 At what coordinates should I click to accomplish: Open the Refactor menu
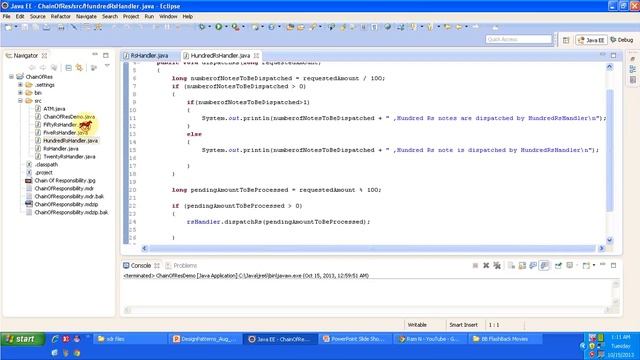coord(60,17)
